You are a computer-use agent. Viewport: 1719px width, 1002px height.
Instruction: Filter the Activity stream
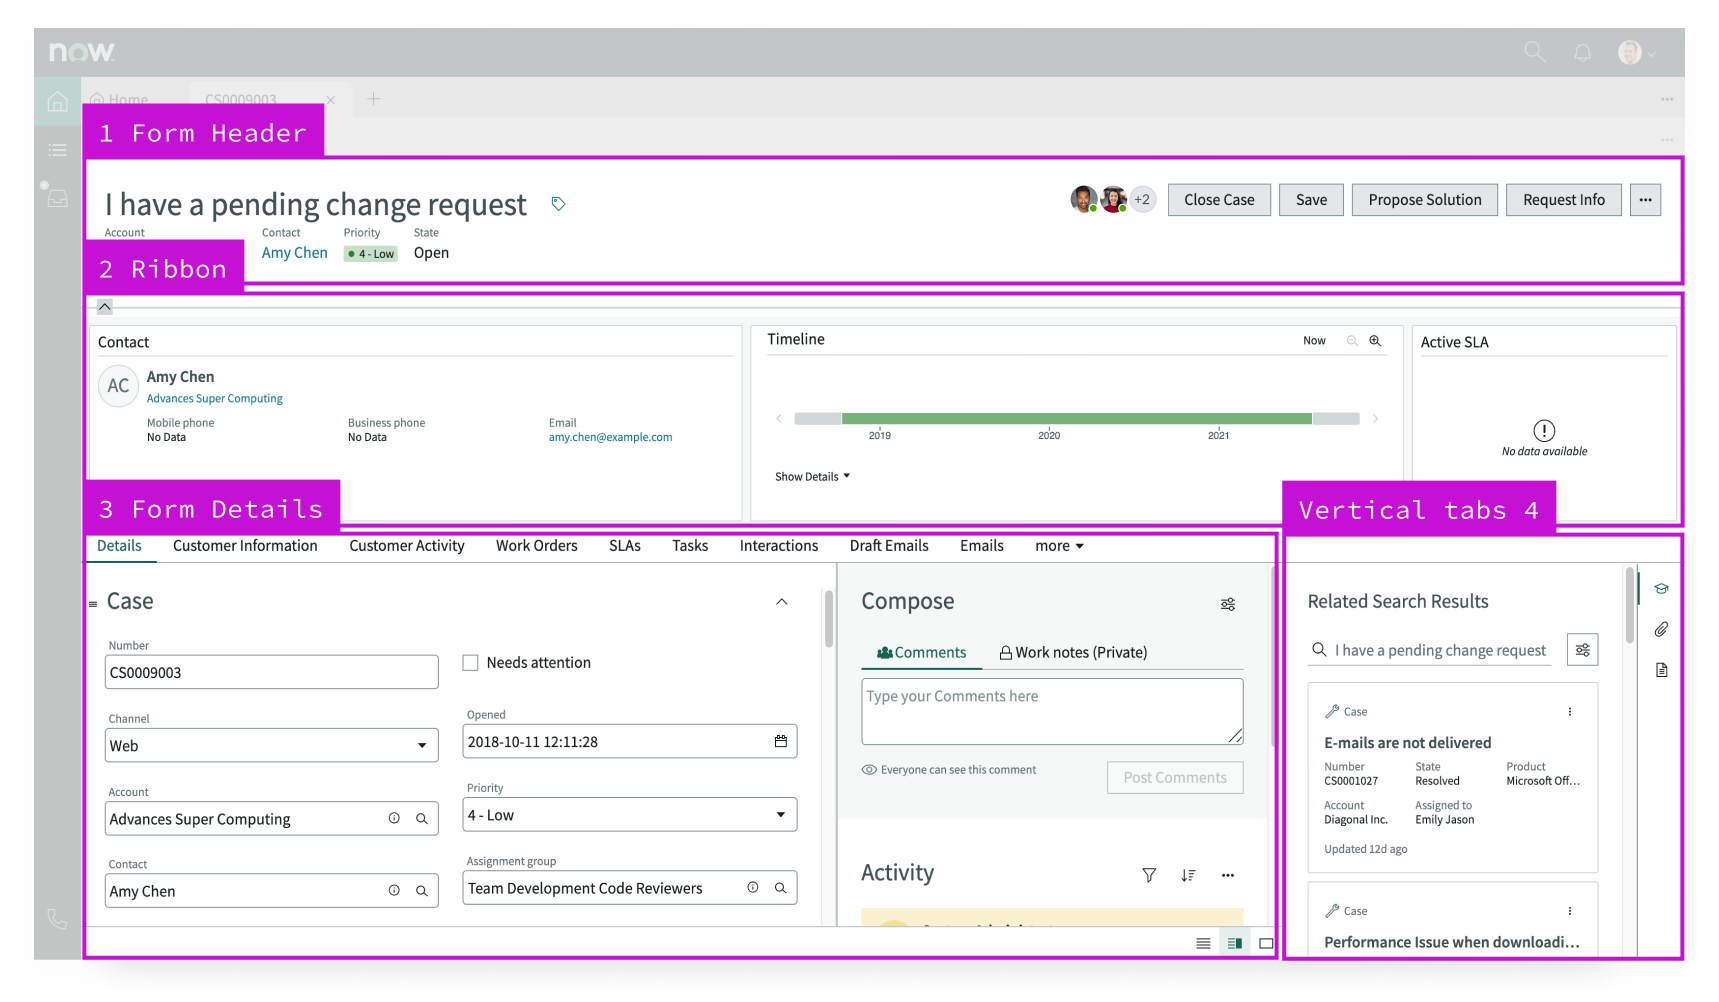1149,875
